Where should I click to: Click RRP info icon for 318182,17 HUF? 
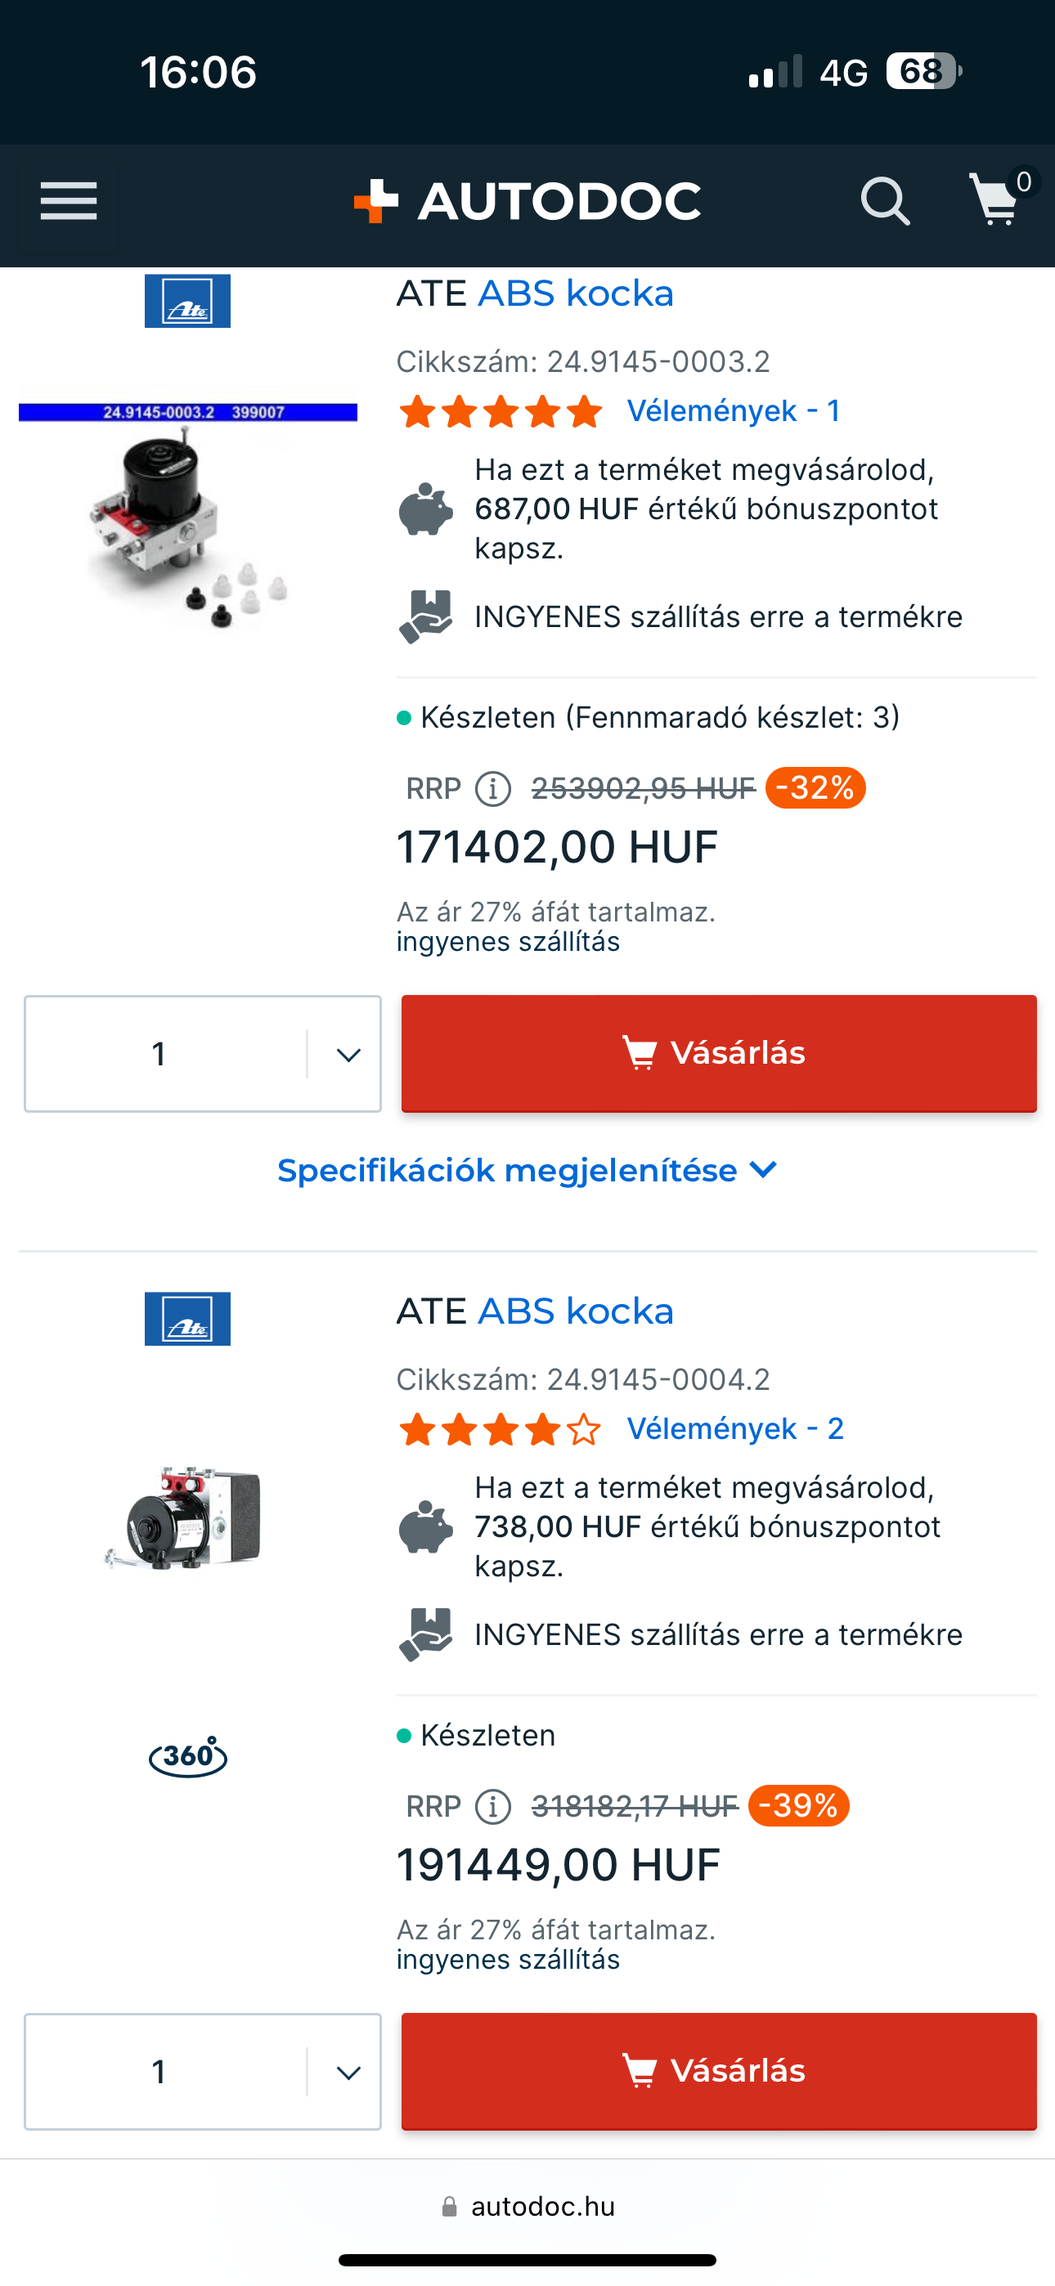point(492,1807)
